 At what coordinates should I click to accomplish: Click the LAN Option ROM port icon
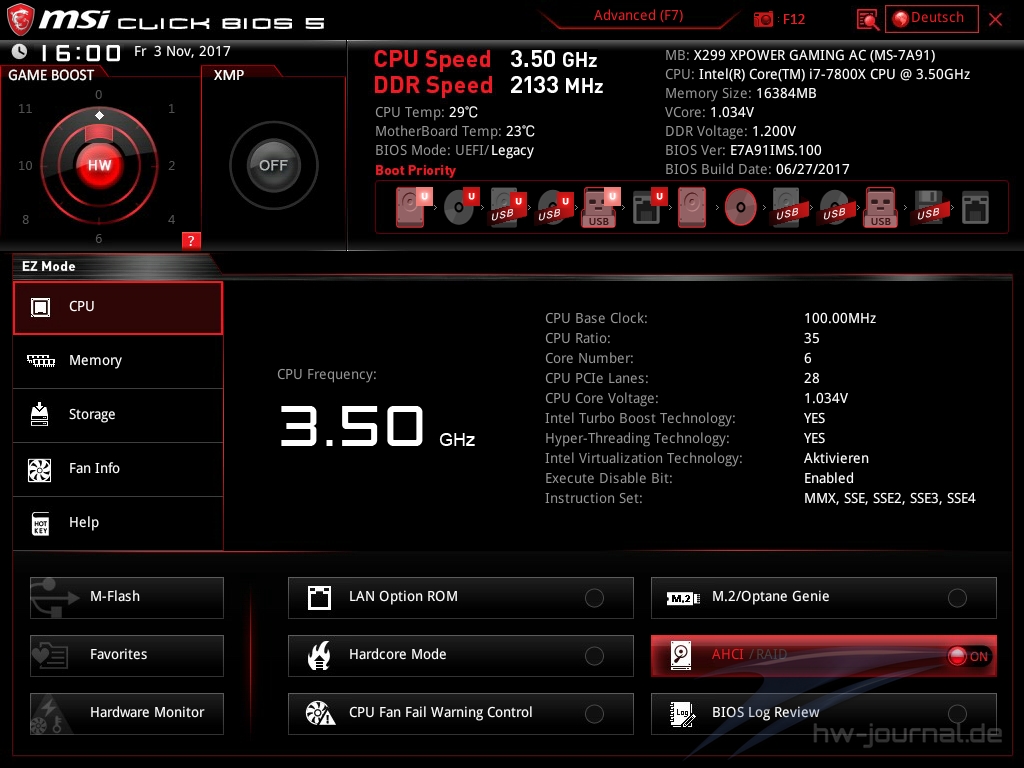[x=319, y=598]
